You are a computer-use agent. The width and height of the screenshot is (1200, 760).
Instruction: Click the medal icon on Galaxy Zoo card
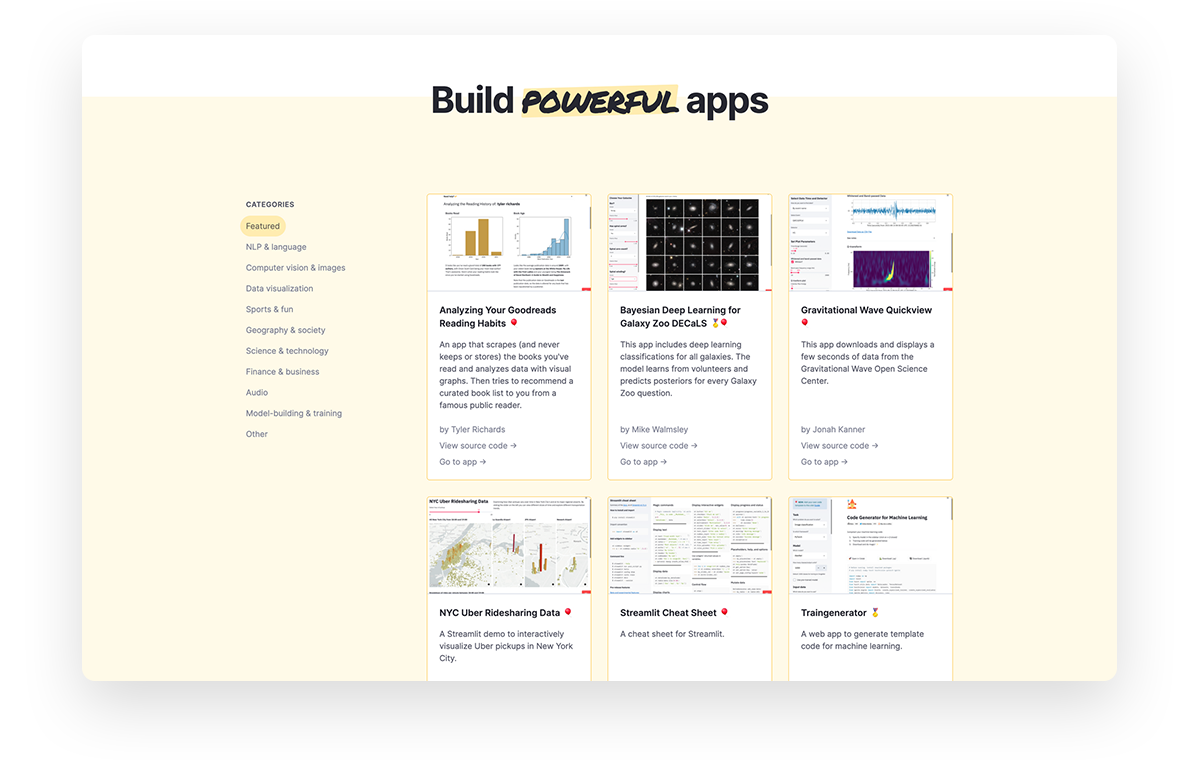pos(716,324)
